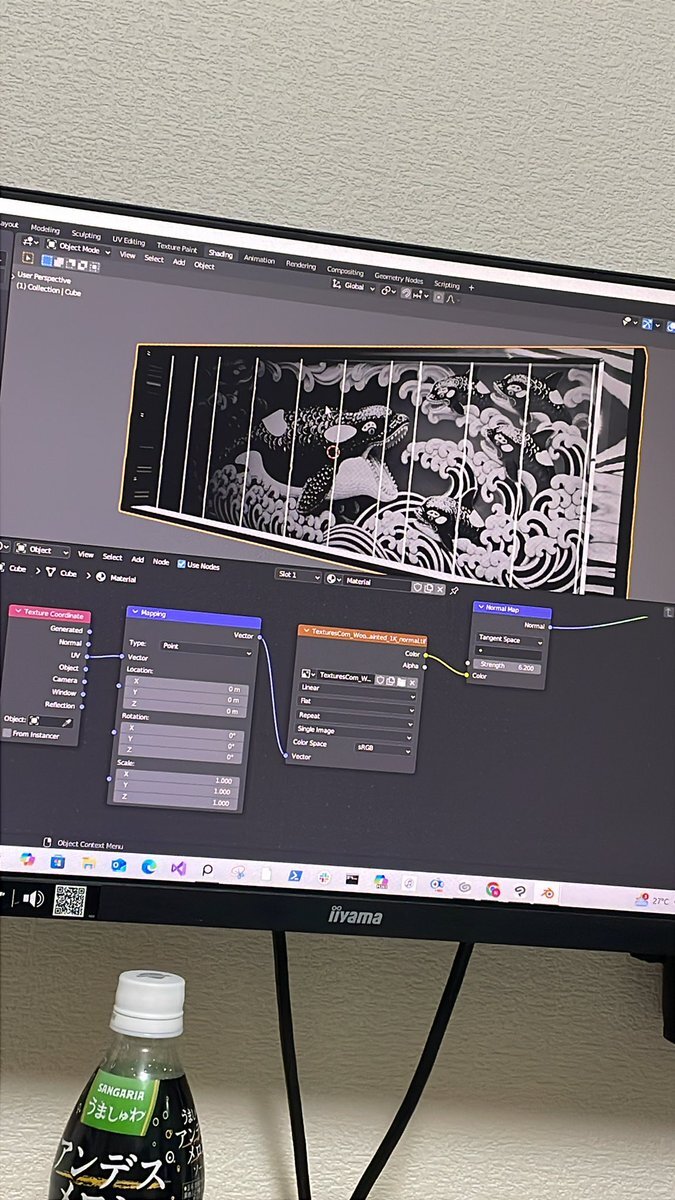Open File Explorer from the taskbar
Screen dimensions: 675x1200
(x=89, y=863)
